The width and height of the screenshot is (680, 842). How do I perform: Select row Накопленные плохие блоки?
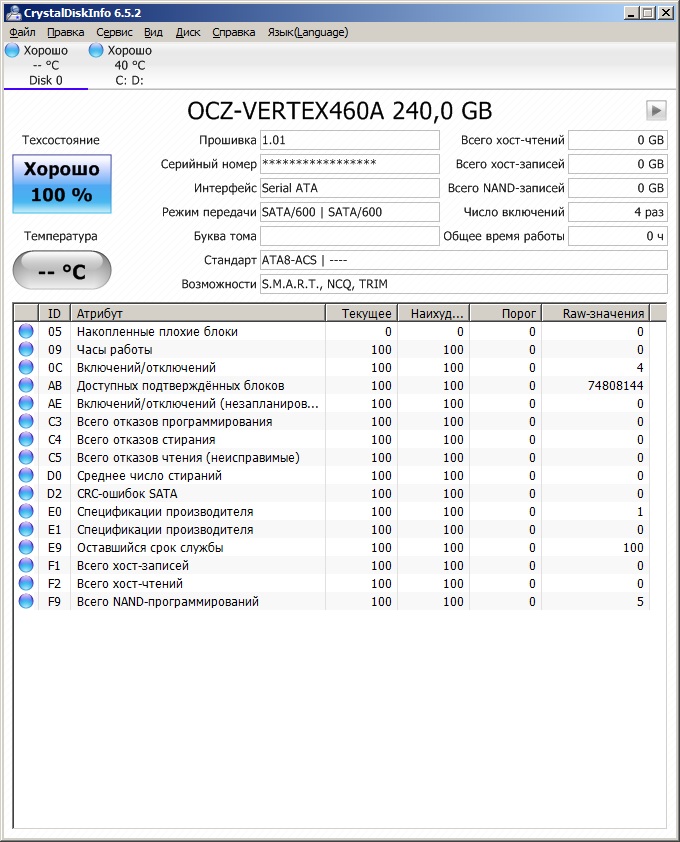click(331, 331)
